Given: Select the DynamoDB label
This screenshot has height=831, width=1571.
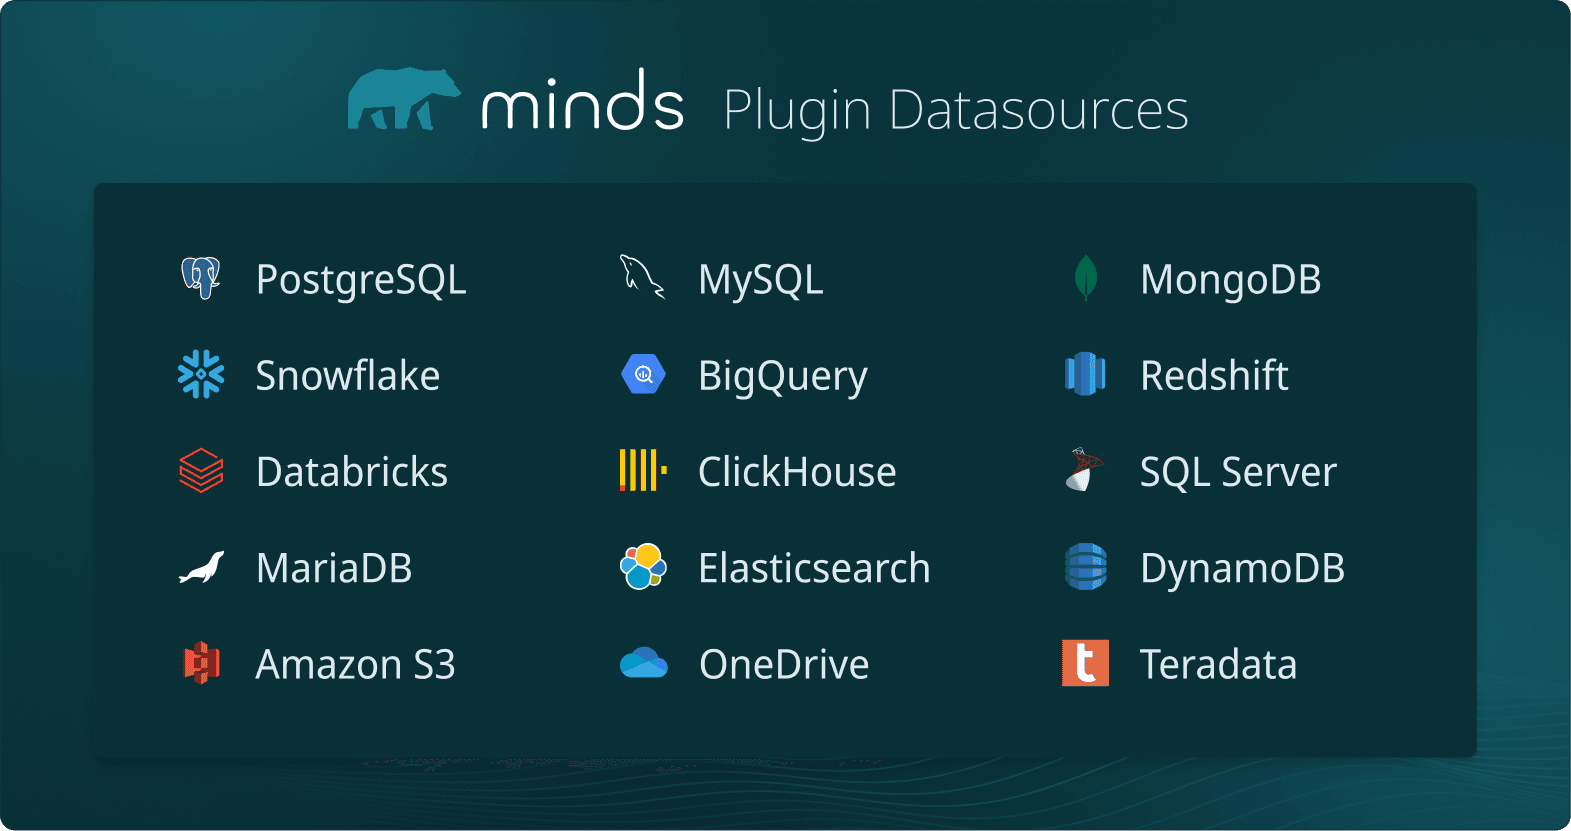Looking at the screenshot, I should 1242,569.
